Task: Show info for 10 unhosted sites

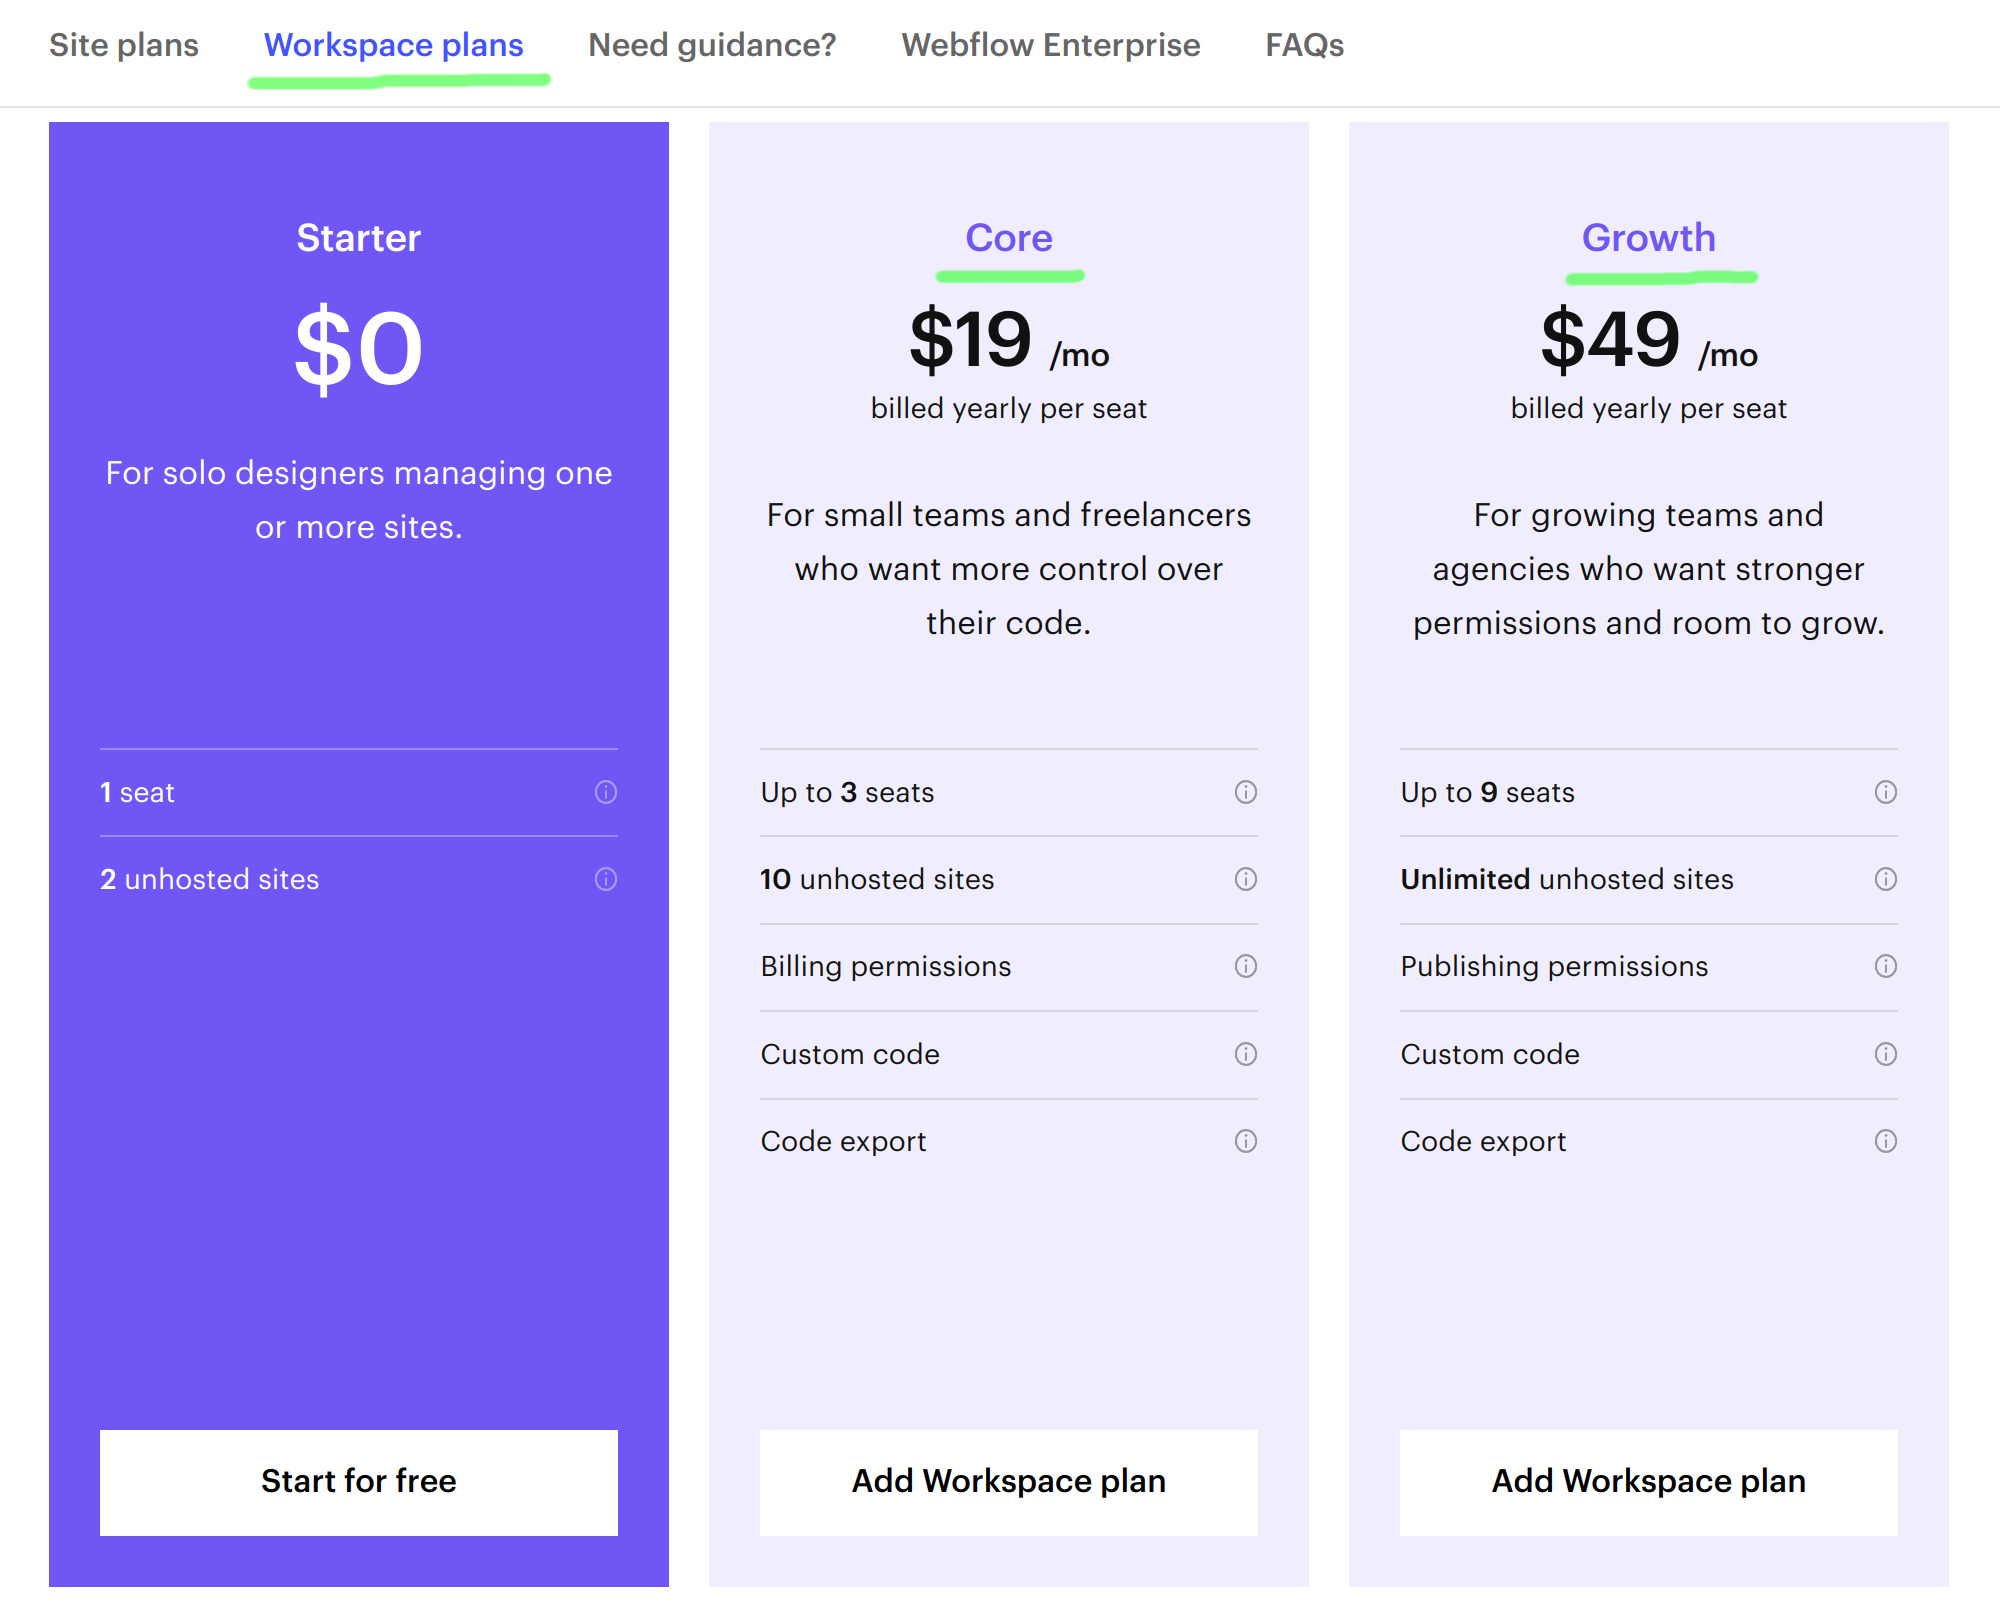Action: pos(1246,879)
